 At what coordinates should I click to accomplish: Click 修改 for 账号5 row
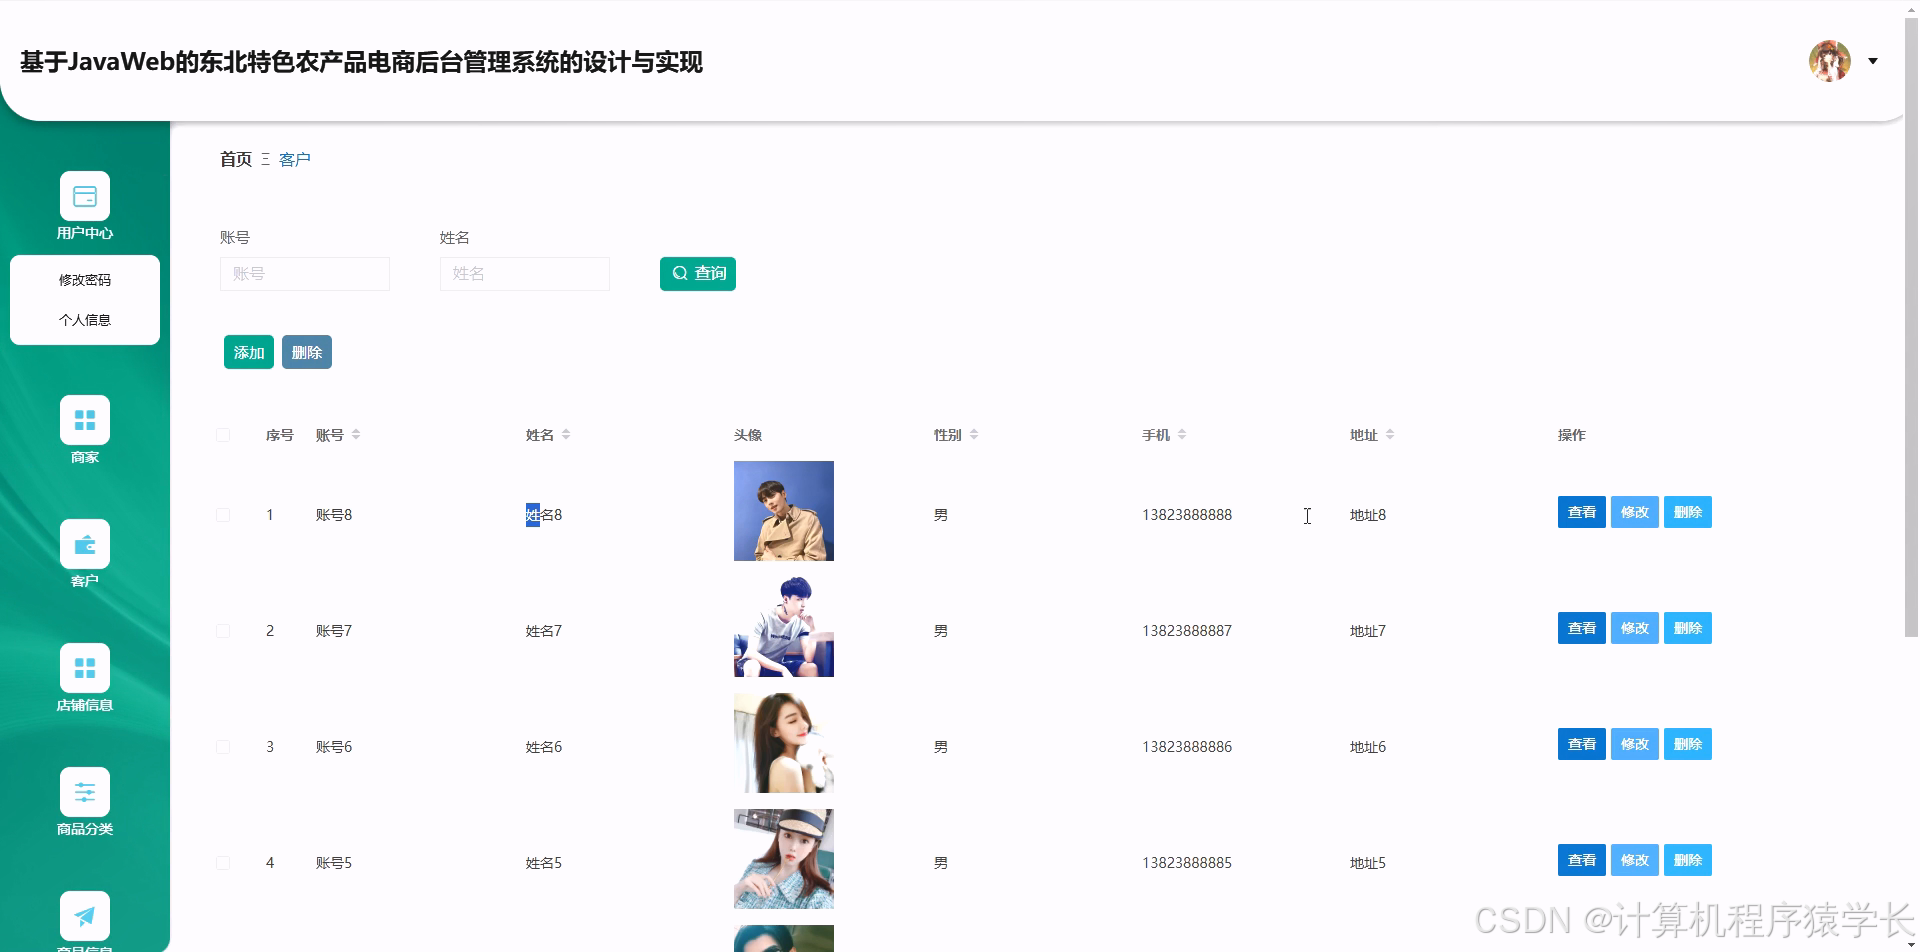1635,860
